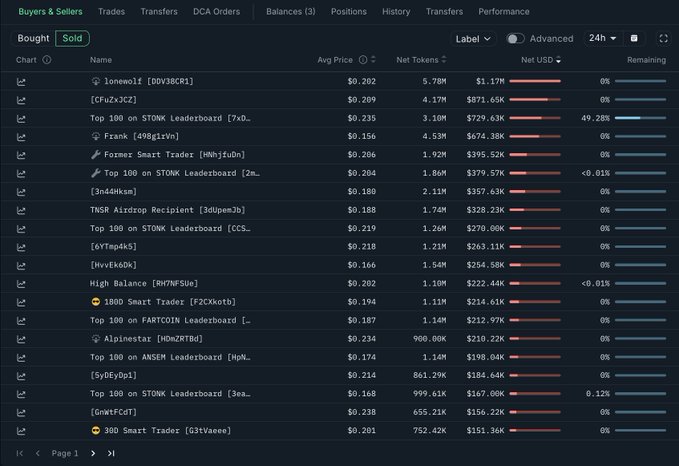
Task: Switch to Buyers & Sellers tab
Action: (x=50, y=12)
